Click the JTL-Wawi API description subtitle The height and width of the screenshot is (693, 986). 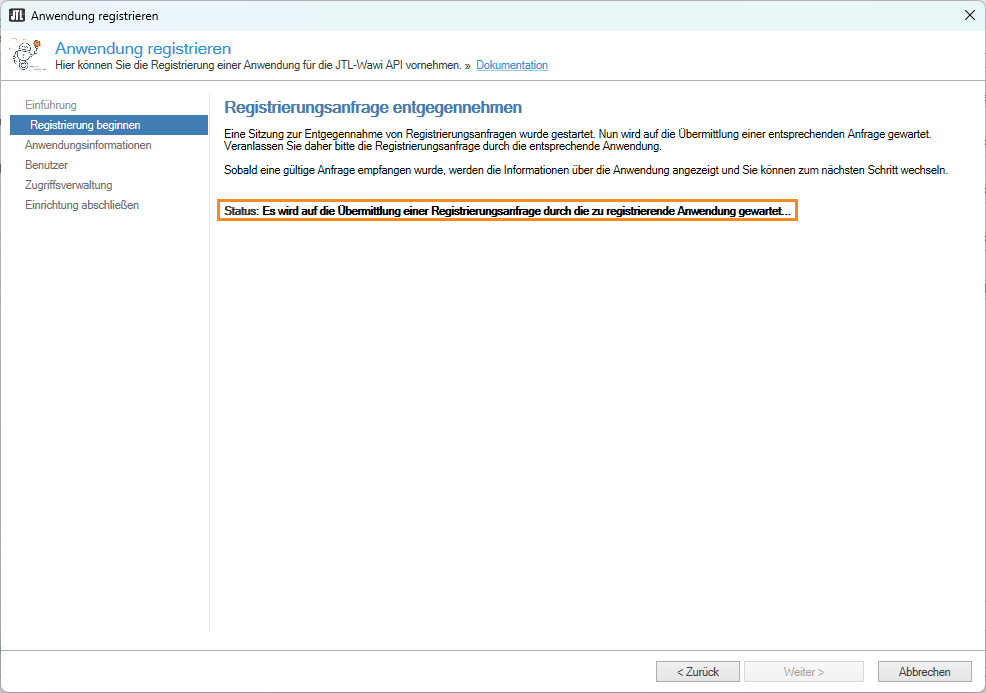coord(258,65)
